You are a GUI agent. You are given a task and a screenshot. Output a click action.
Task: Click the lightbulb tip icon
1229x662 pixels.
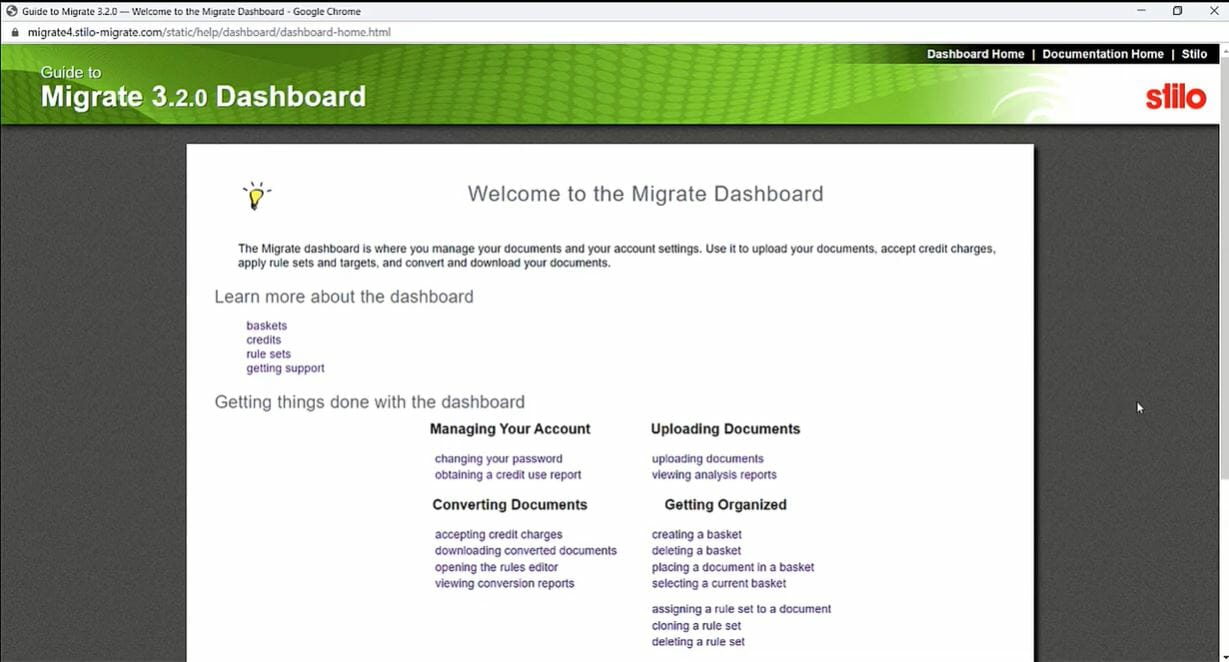256,195
